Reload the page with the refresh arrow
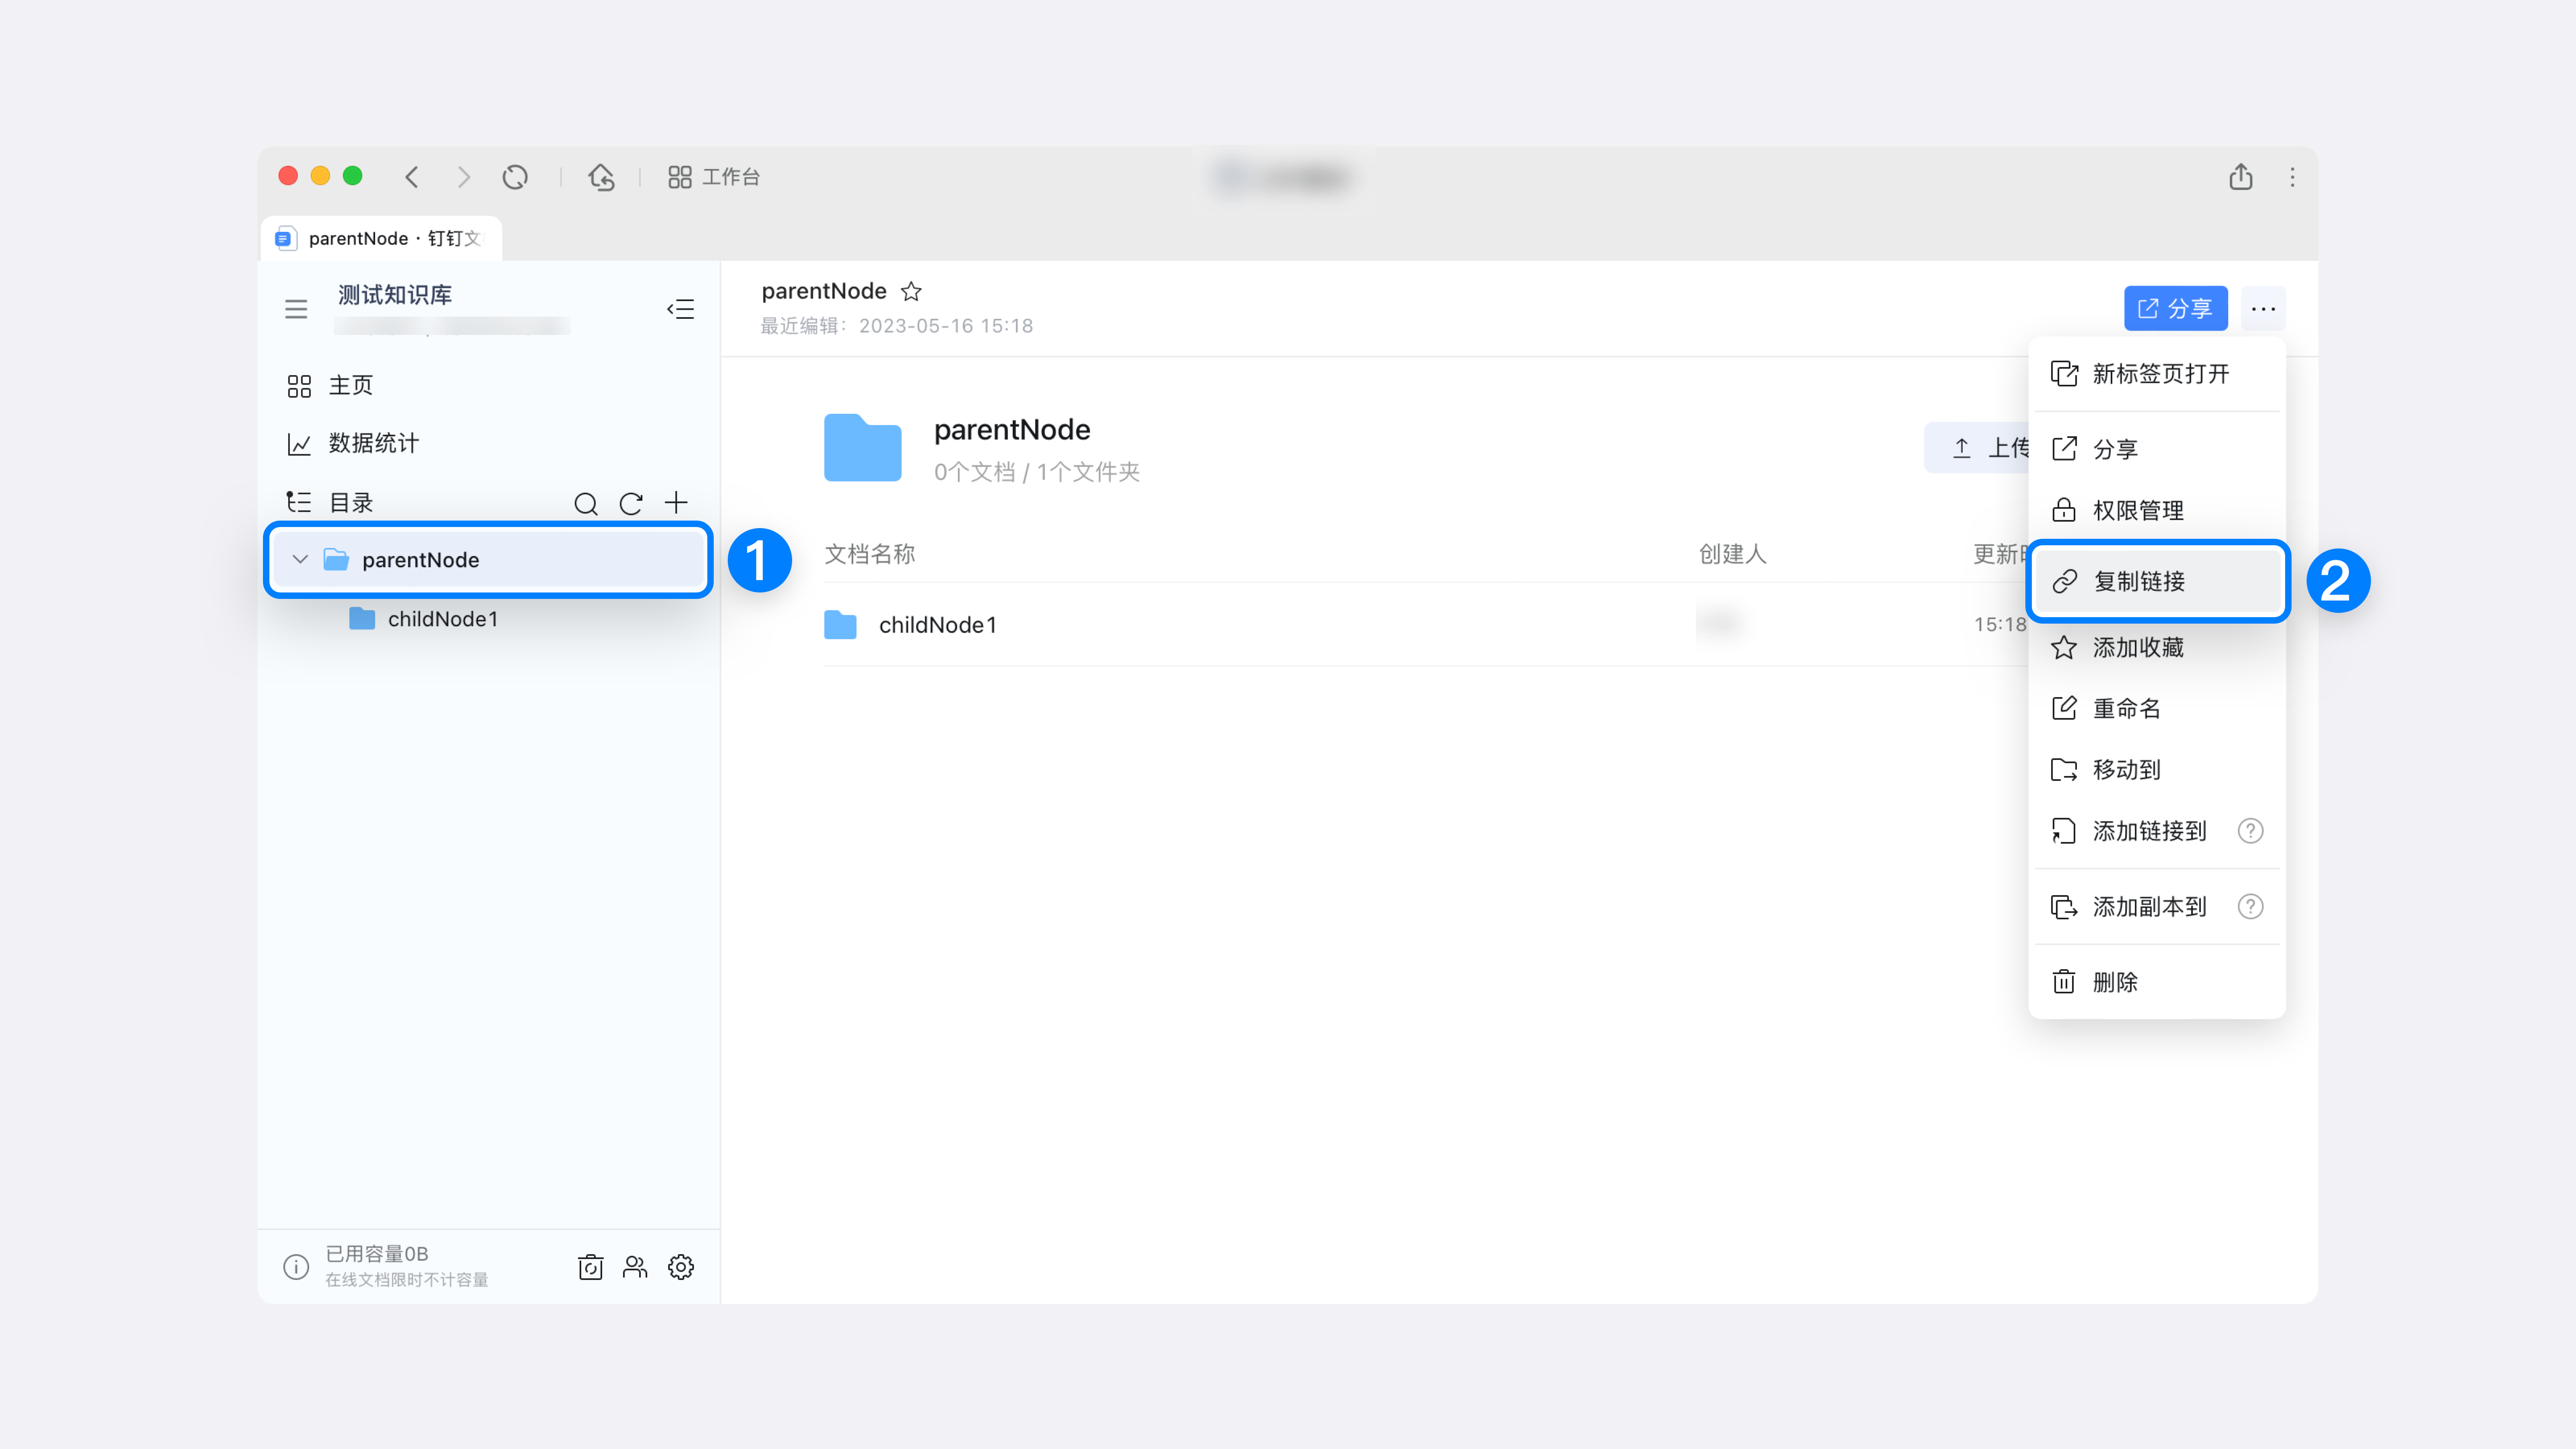 pyautogui.click(x=515, y=176)
